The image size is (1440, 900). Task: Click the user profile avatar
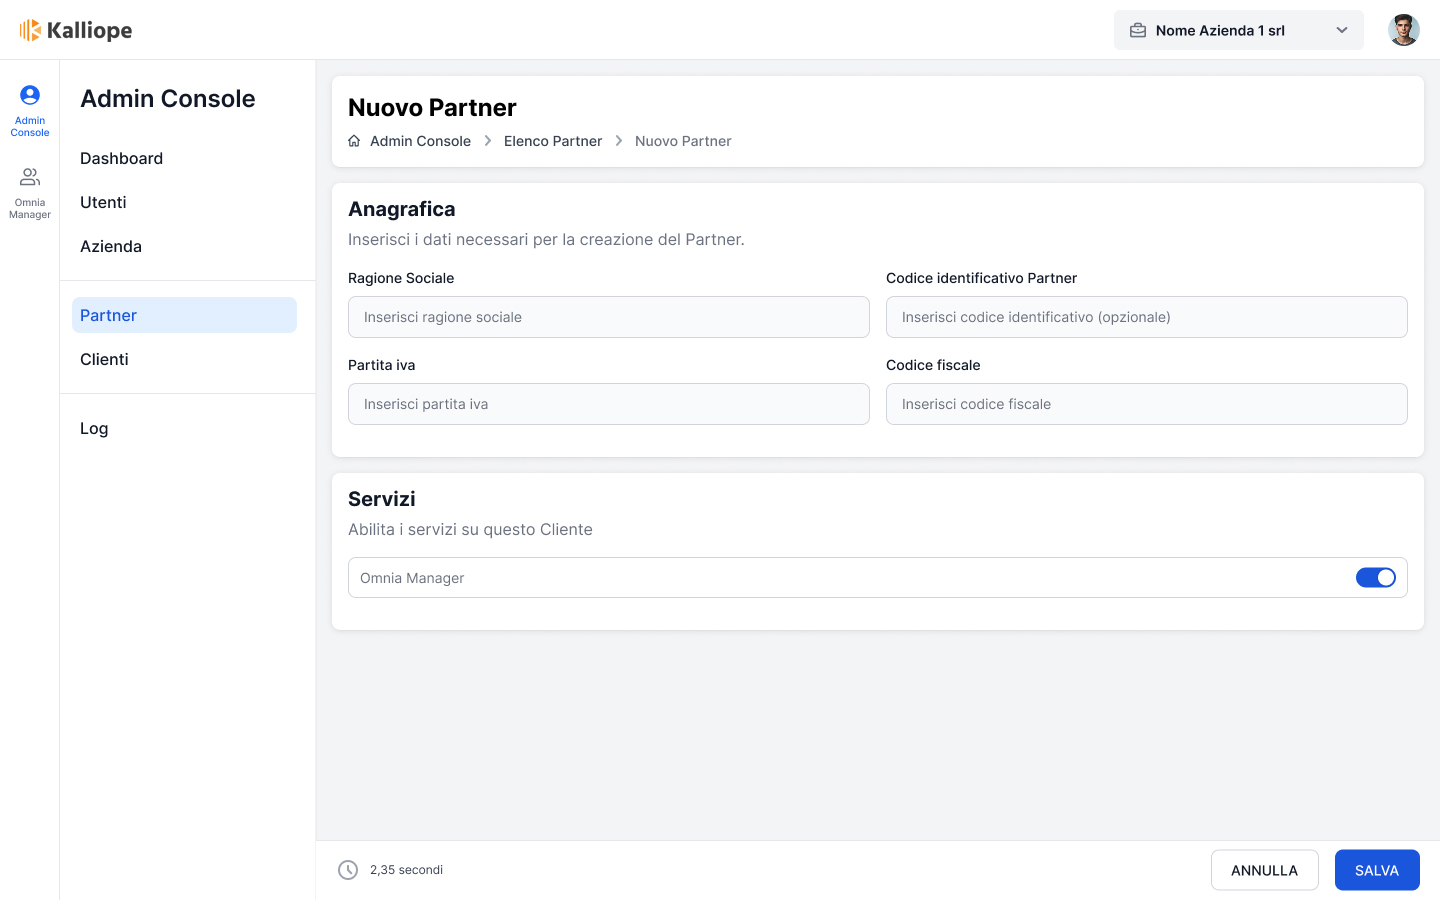(x=1403, y=30)
